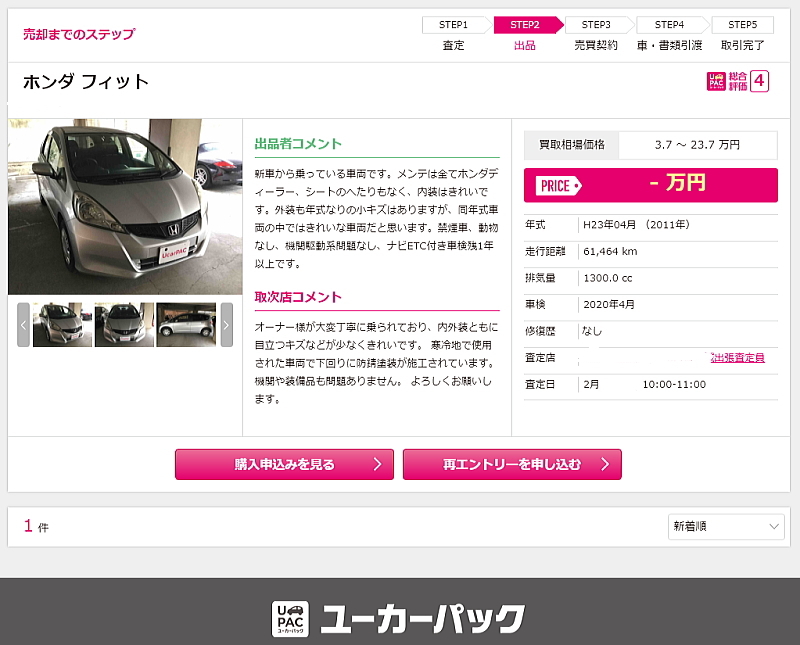
Task: Open the main Honda Fit photo
Action: pyautogui.click(x=125, y=207)
